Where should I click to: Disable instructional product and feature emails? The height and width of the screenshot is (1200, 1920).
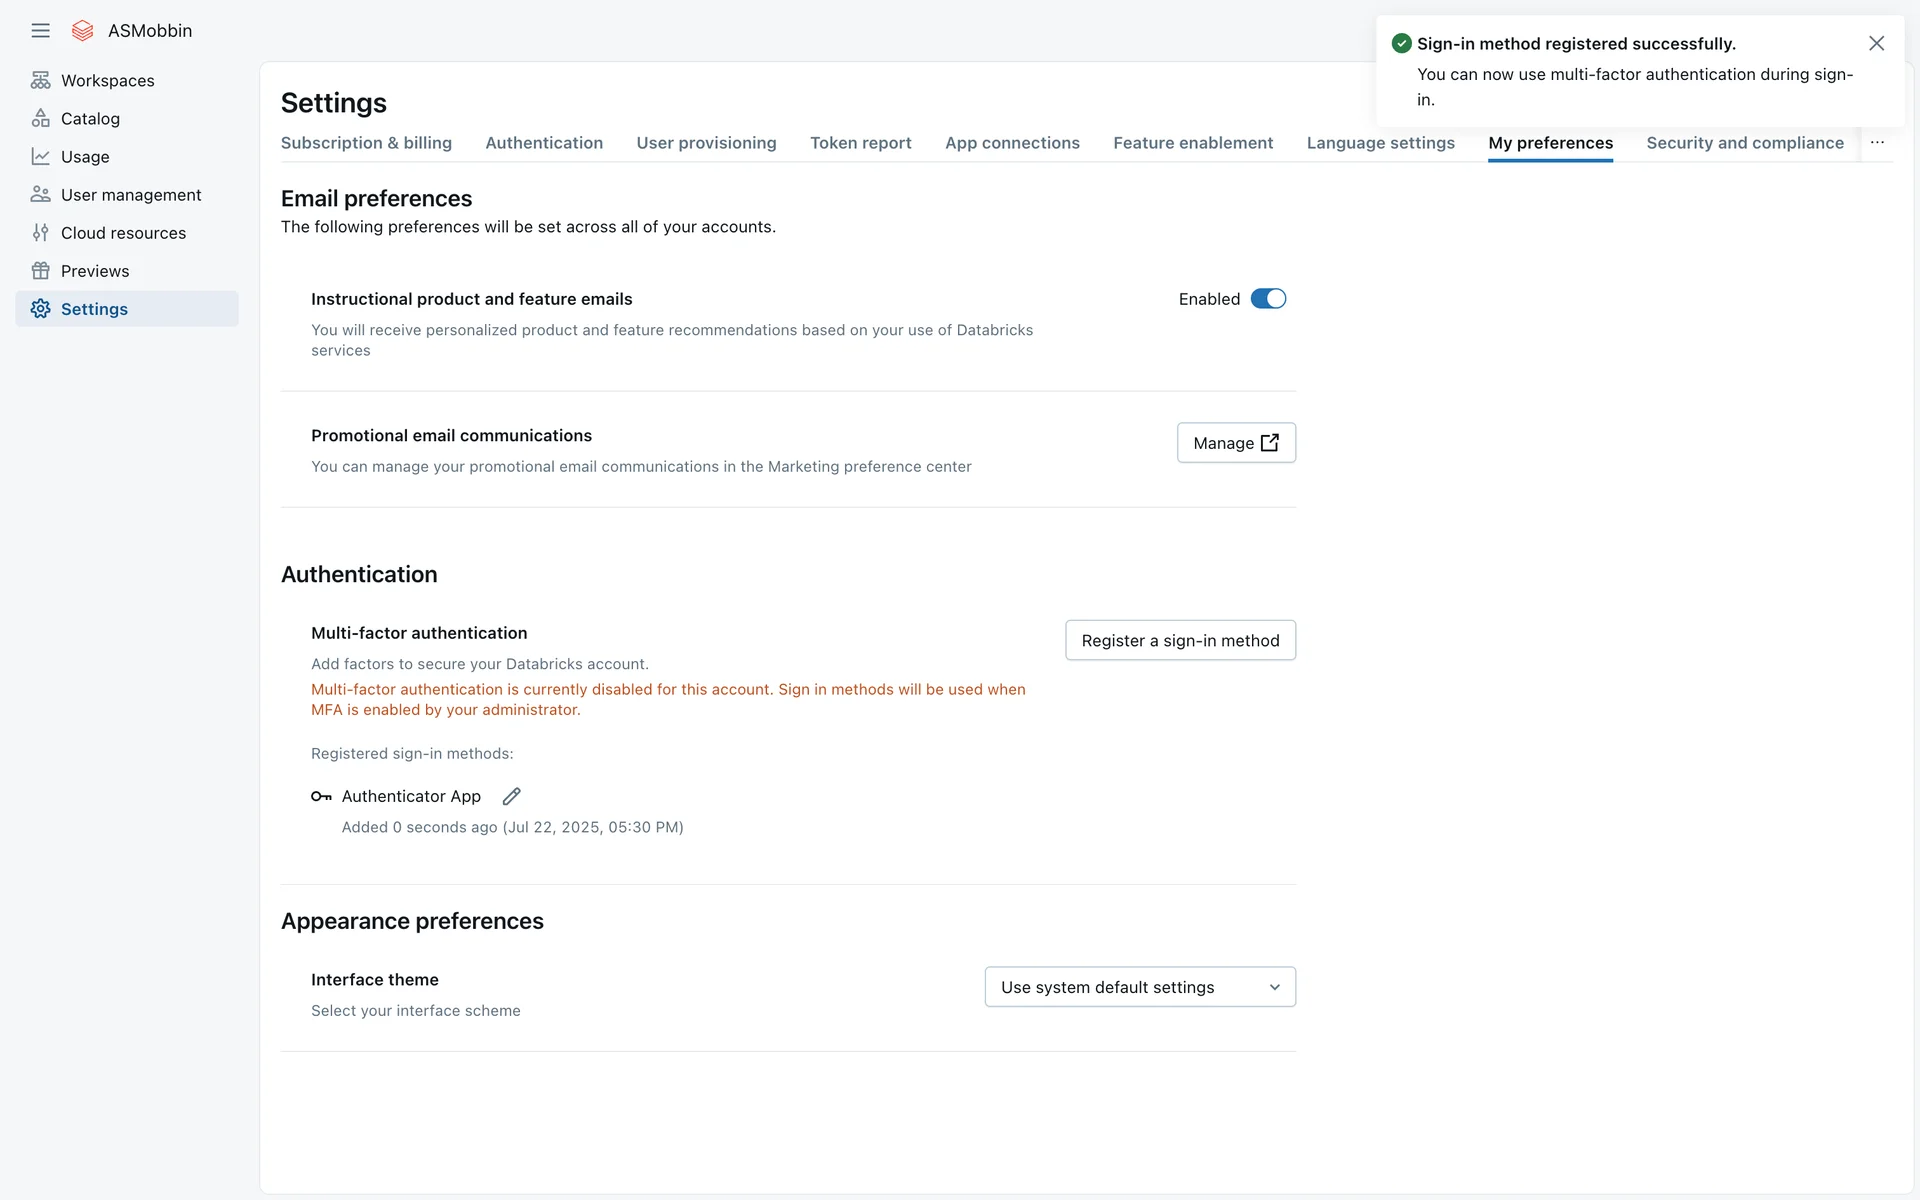pos(1268,299)
